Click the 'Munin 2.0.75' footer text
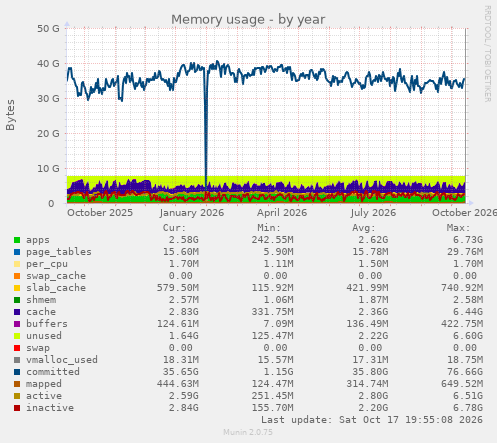The image size is (497, 443). 248,433
